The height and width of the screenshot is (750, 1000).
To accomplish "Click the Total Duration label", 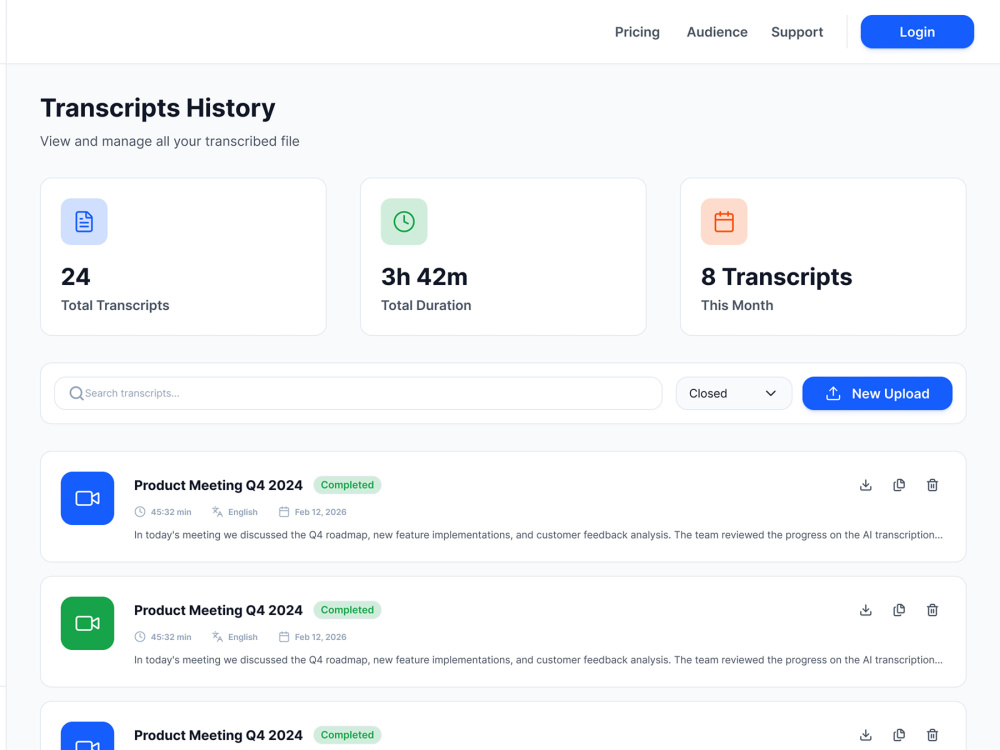I will pos(426,305).
